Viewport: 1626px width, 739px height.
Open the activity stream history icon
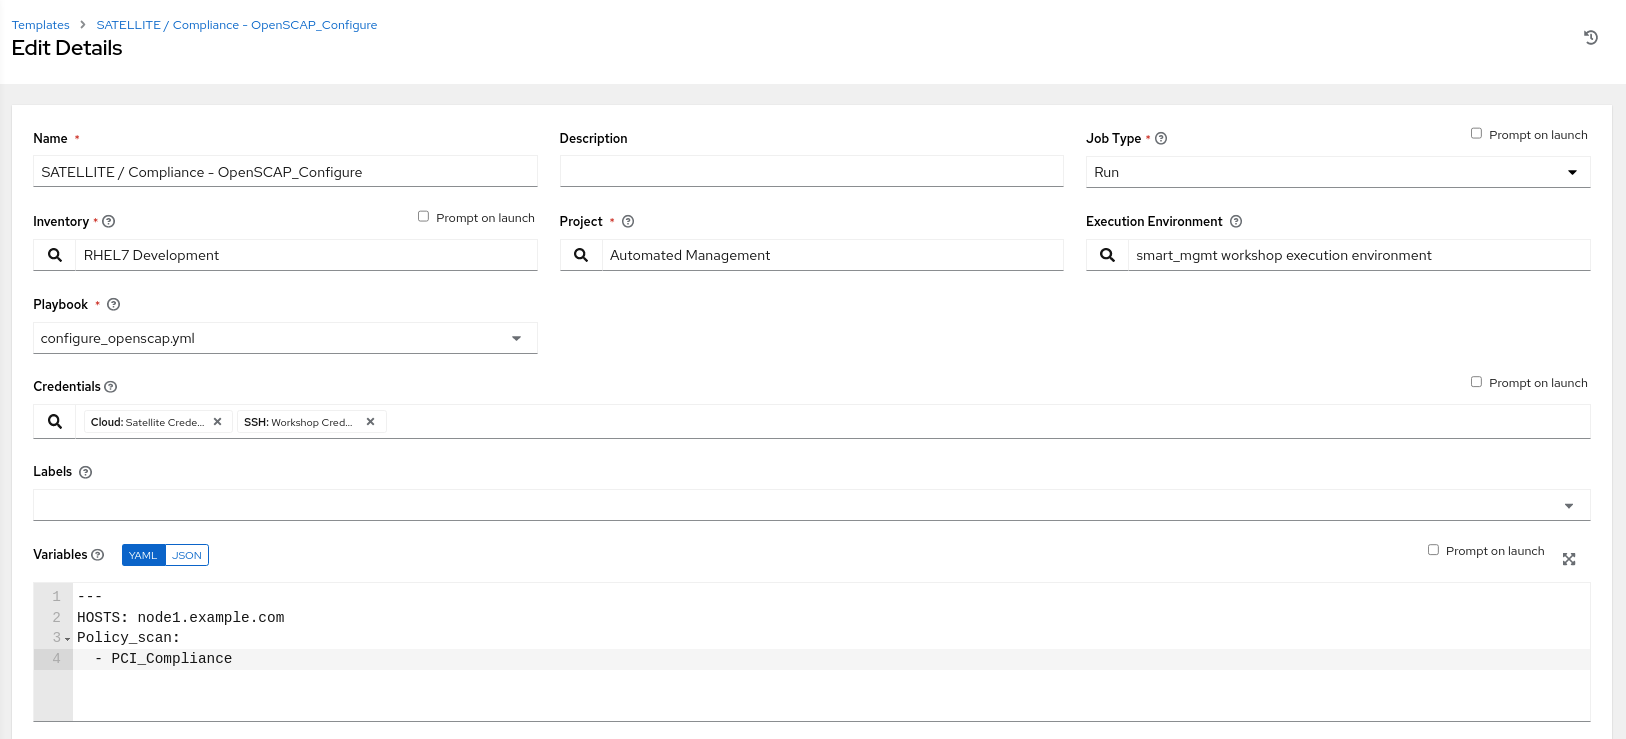click(x=1591, y=38)
